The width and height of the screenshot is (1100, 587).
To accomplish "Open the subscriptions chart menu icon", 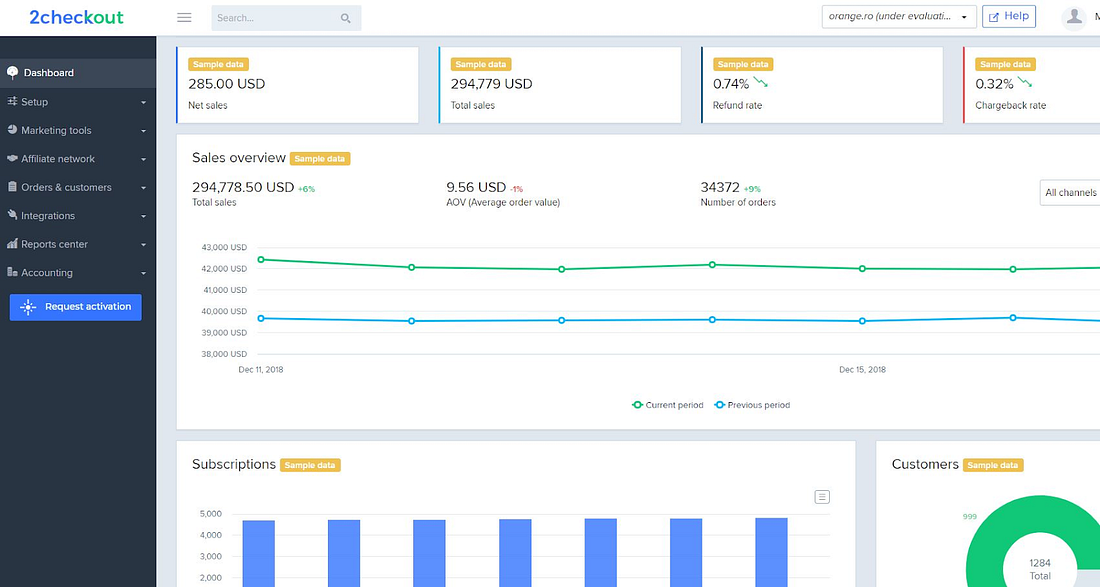I will pyautogui.click(x=822, y=497).
